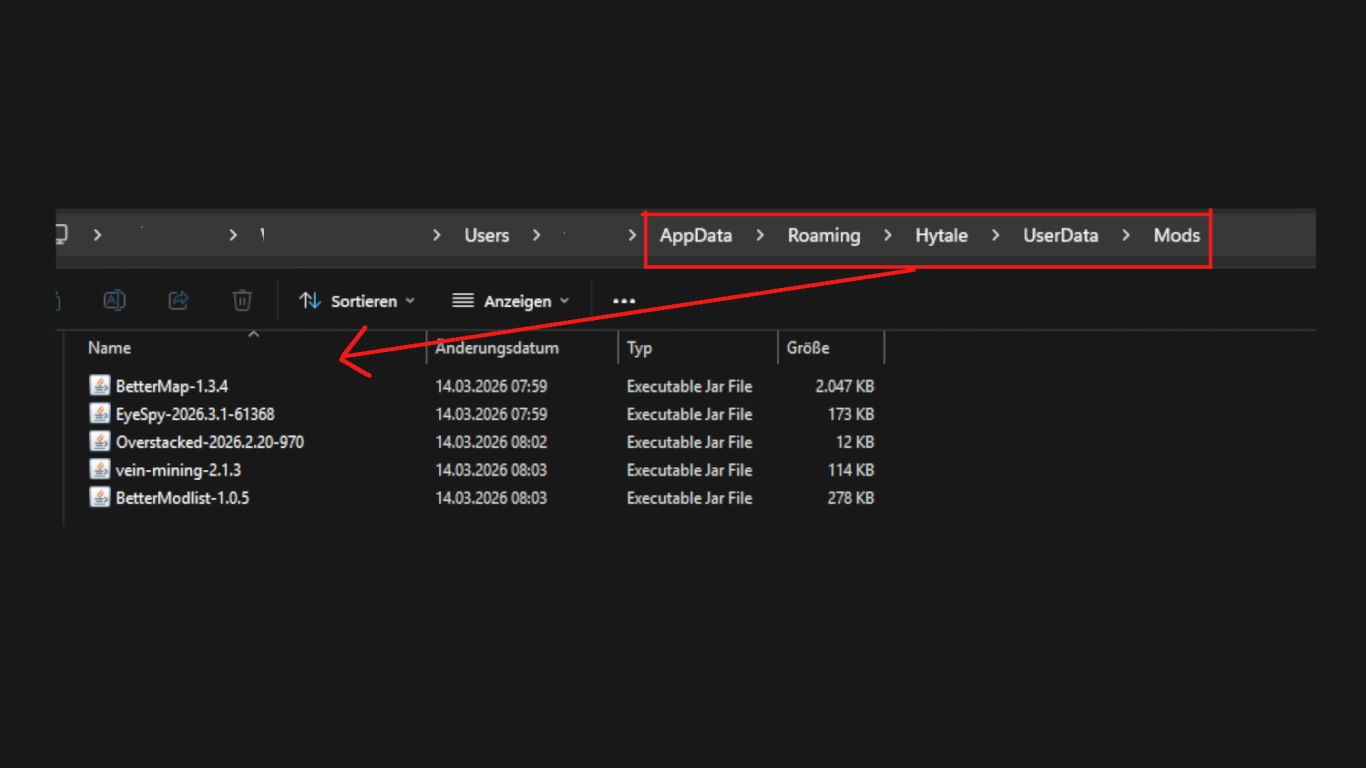The height and width of the screenshot is (768, 1366).
Task: Sort by the Größe column header
Action: coord(808,348)
